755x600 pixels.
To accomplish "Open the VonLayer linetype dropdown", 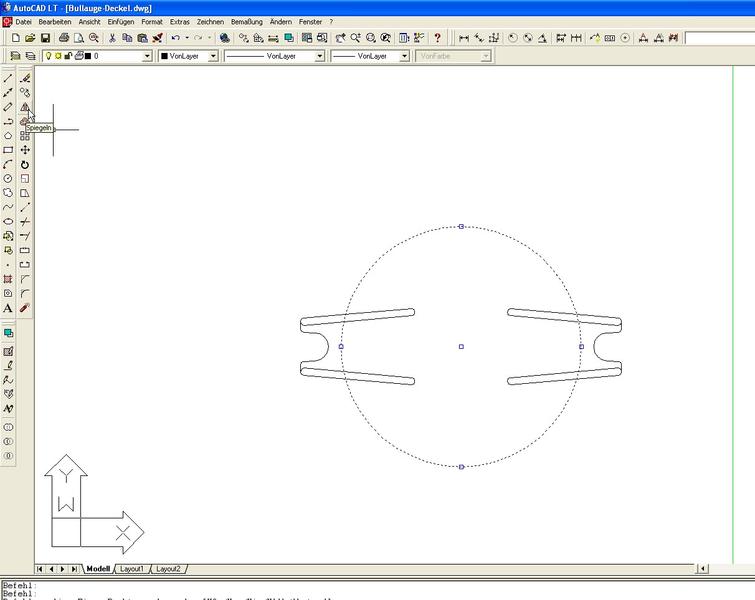I will (319, 56).
